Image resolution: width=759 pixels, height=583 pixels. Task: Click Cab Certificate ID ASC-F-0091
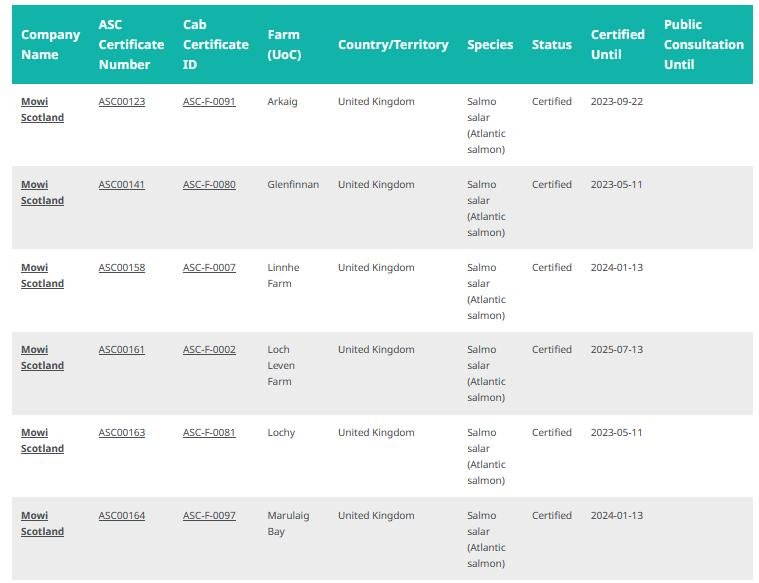209,101
